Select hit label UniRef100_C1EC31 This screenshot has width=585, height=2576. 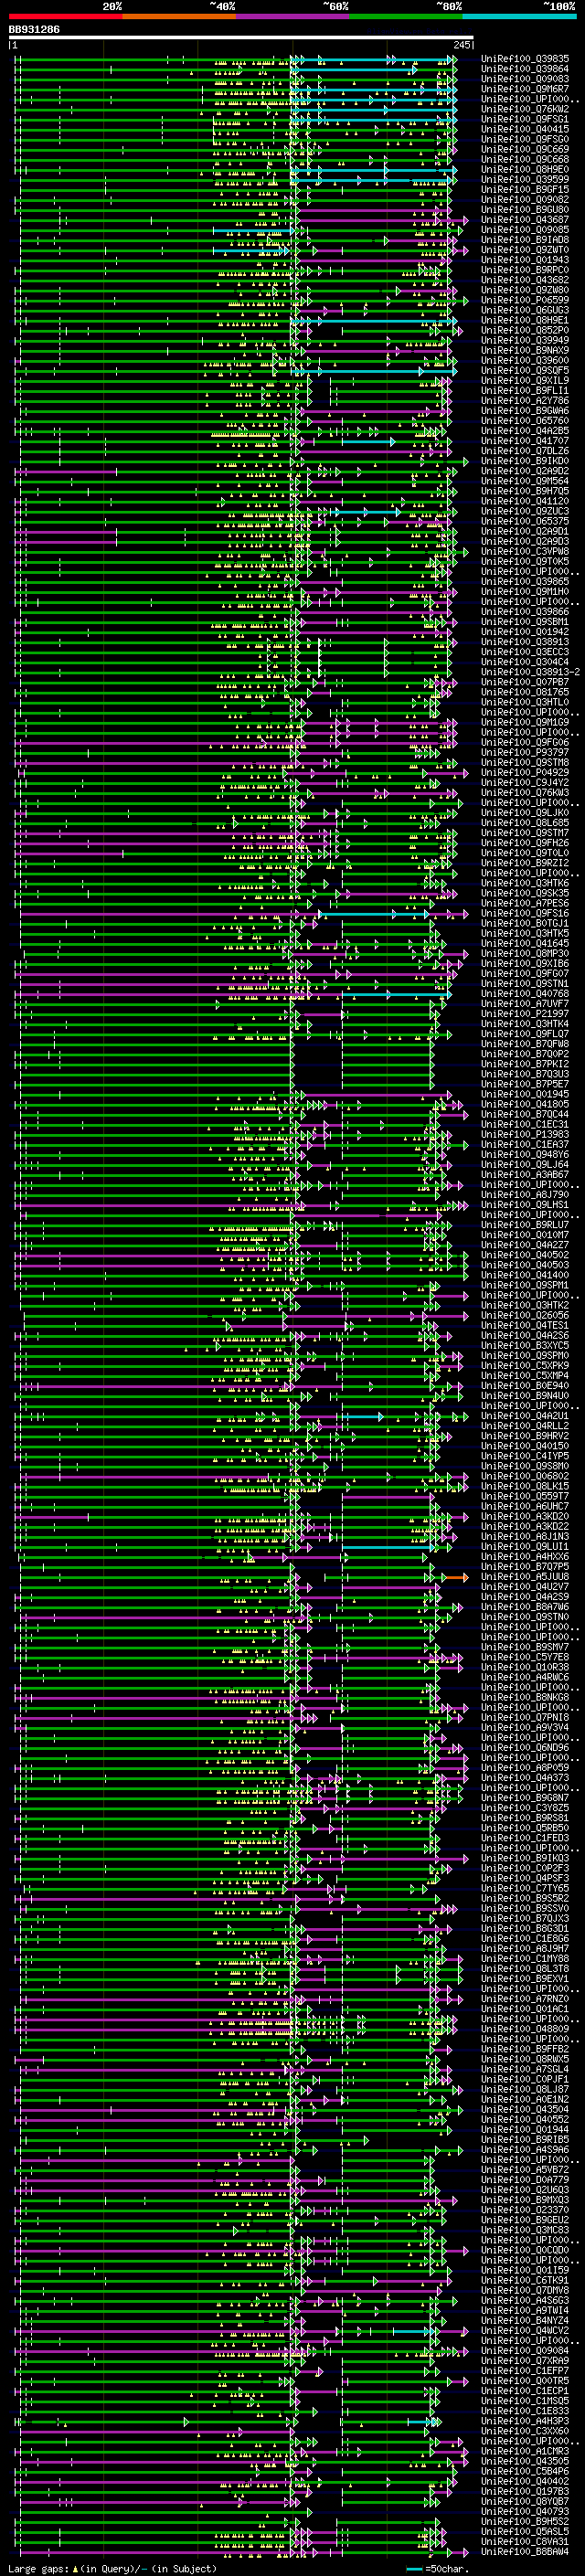pos(525,1124)
